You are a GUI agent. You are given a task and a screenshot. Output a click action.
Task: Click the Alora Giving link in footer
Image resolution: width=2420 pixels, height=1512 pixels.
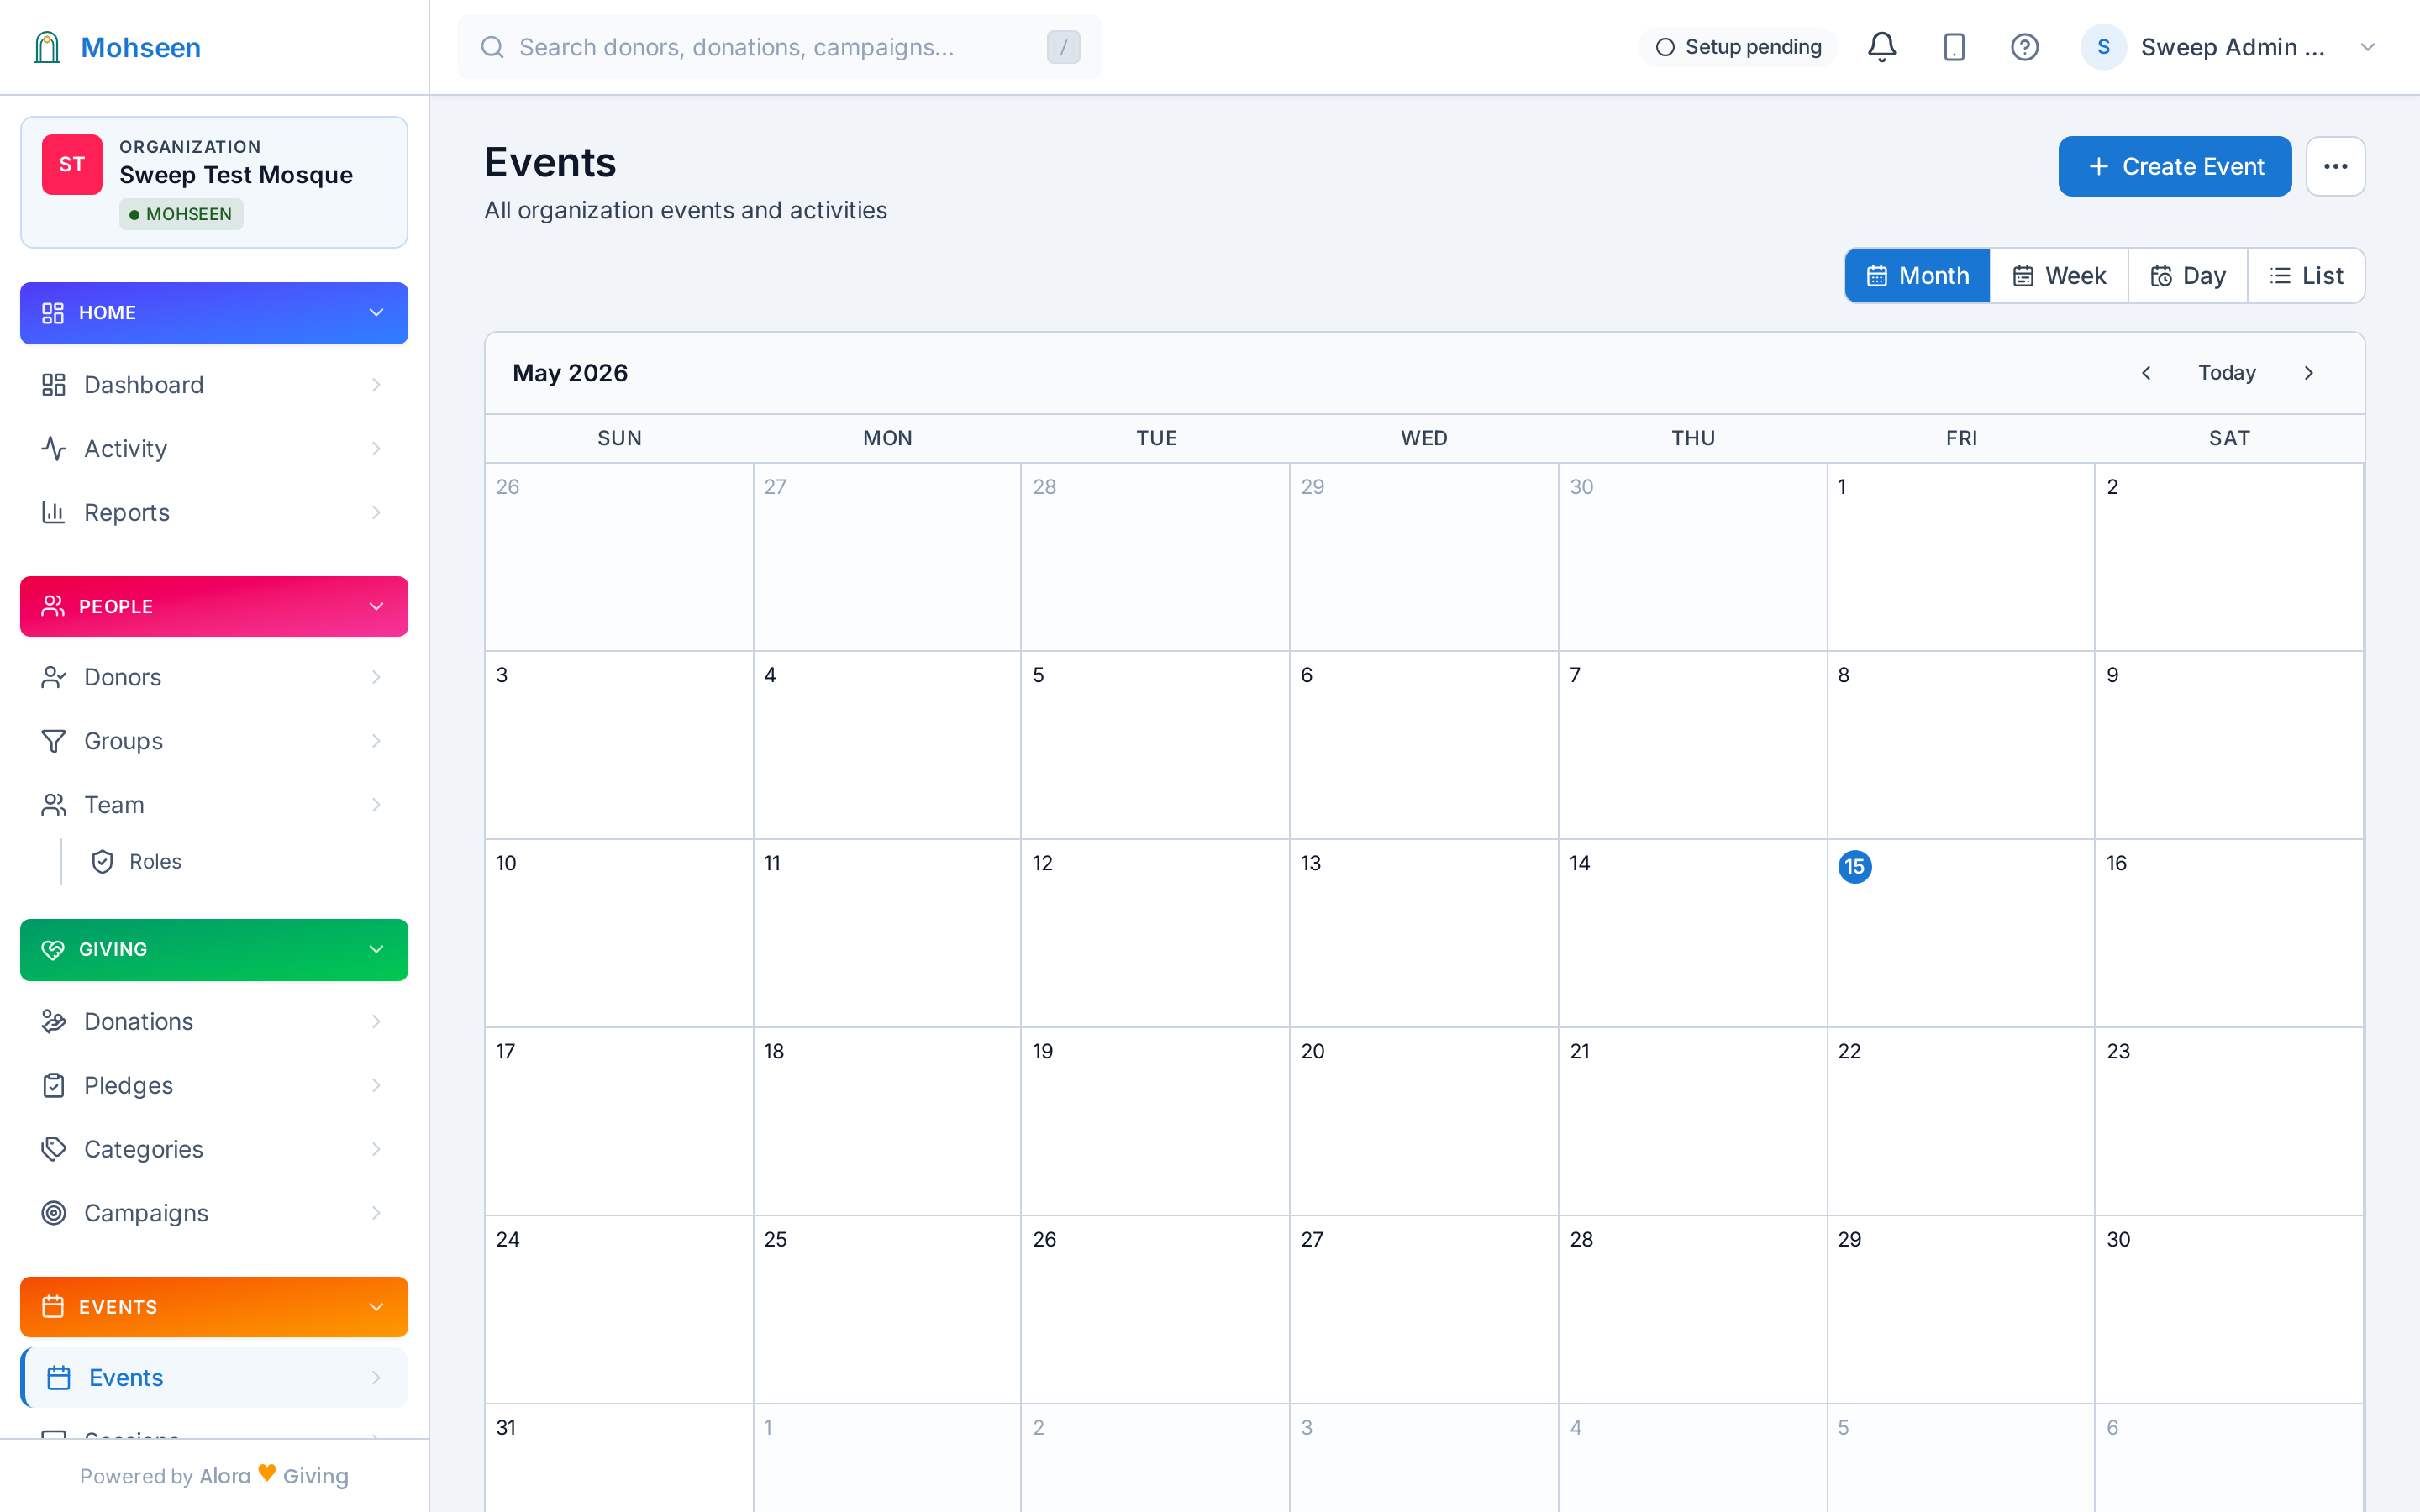pos(274,1476)
